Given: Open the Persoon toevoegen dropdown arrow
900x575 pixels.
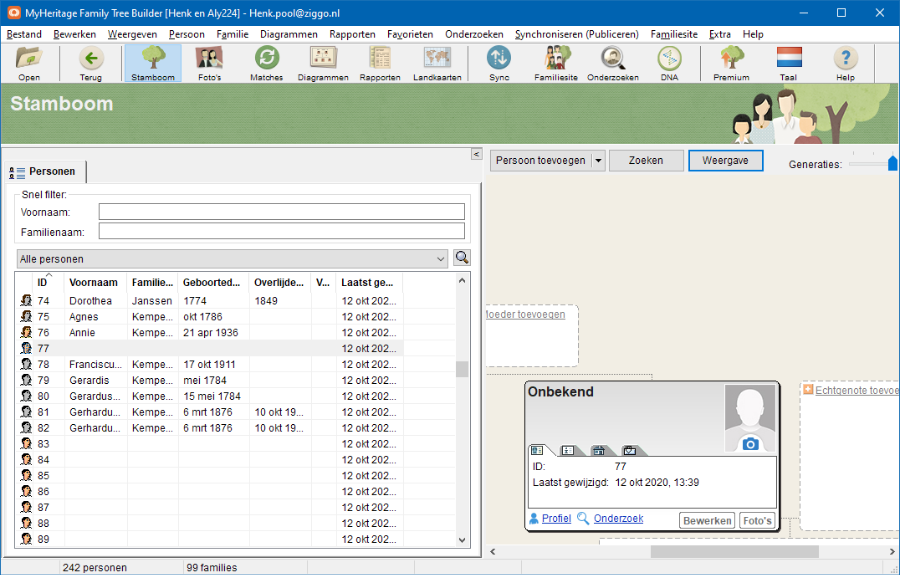Looking at the screenshot, I should [x=598, y=160].
